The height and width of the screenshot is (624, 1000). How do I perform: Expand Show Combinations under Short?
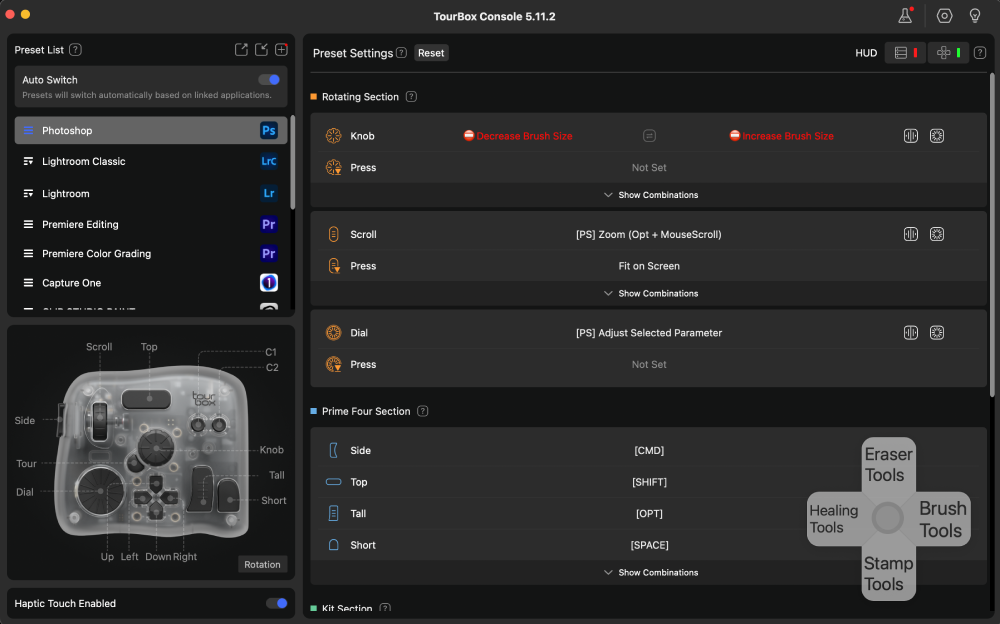click(651, 573)
